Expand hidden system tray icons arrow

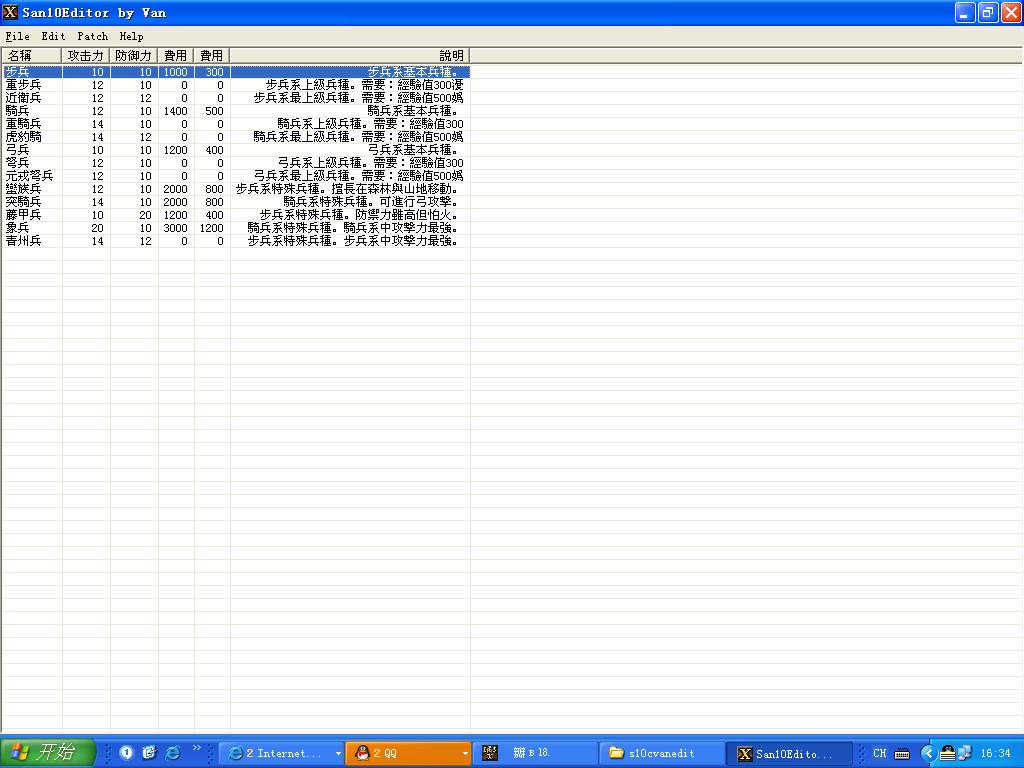[928, 753]
